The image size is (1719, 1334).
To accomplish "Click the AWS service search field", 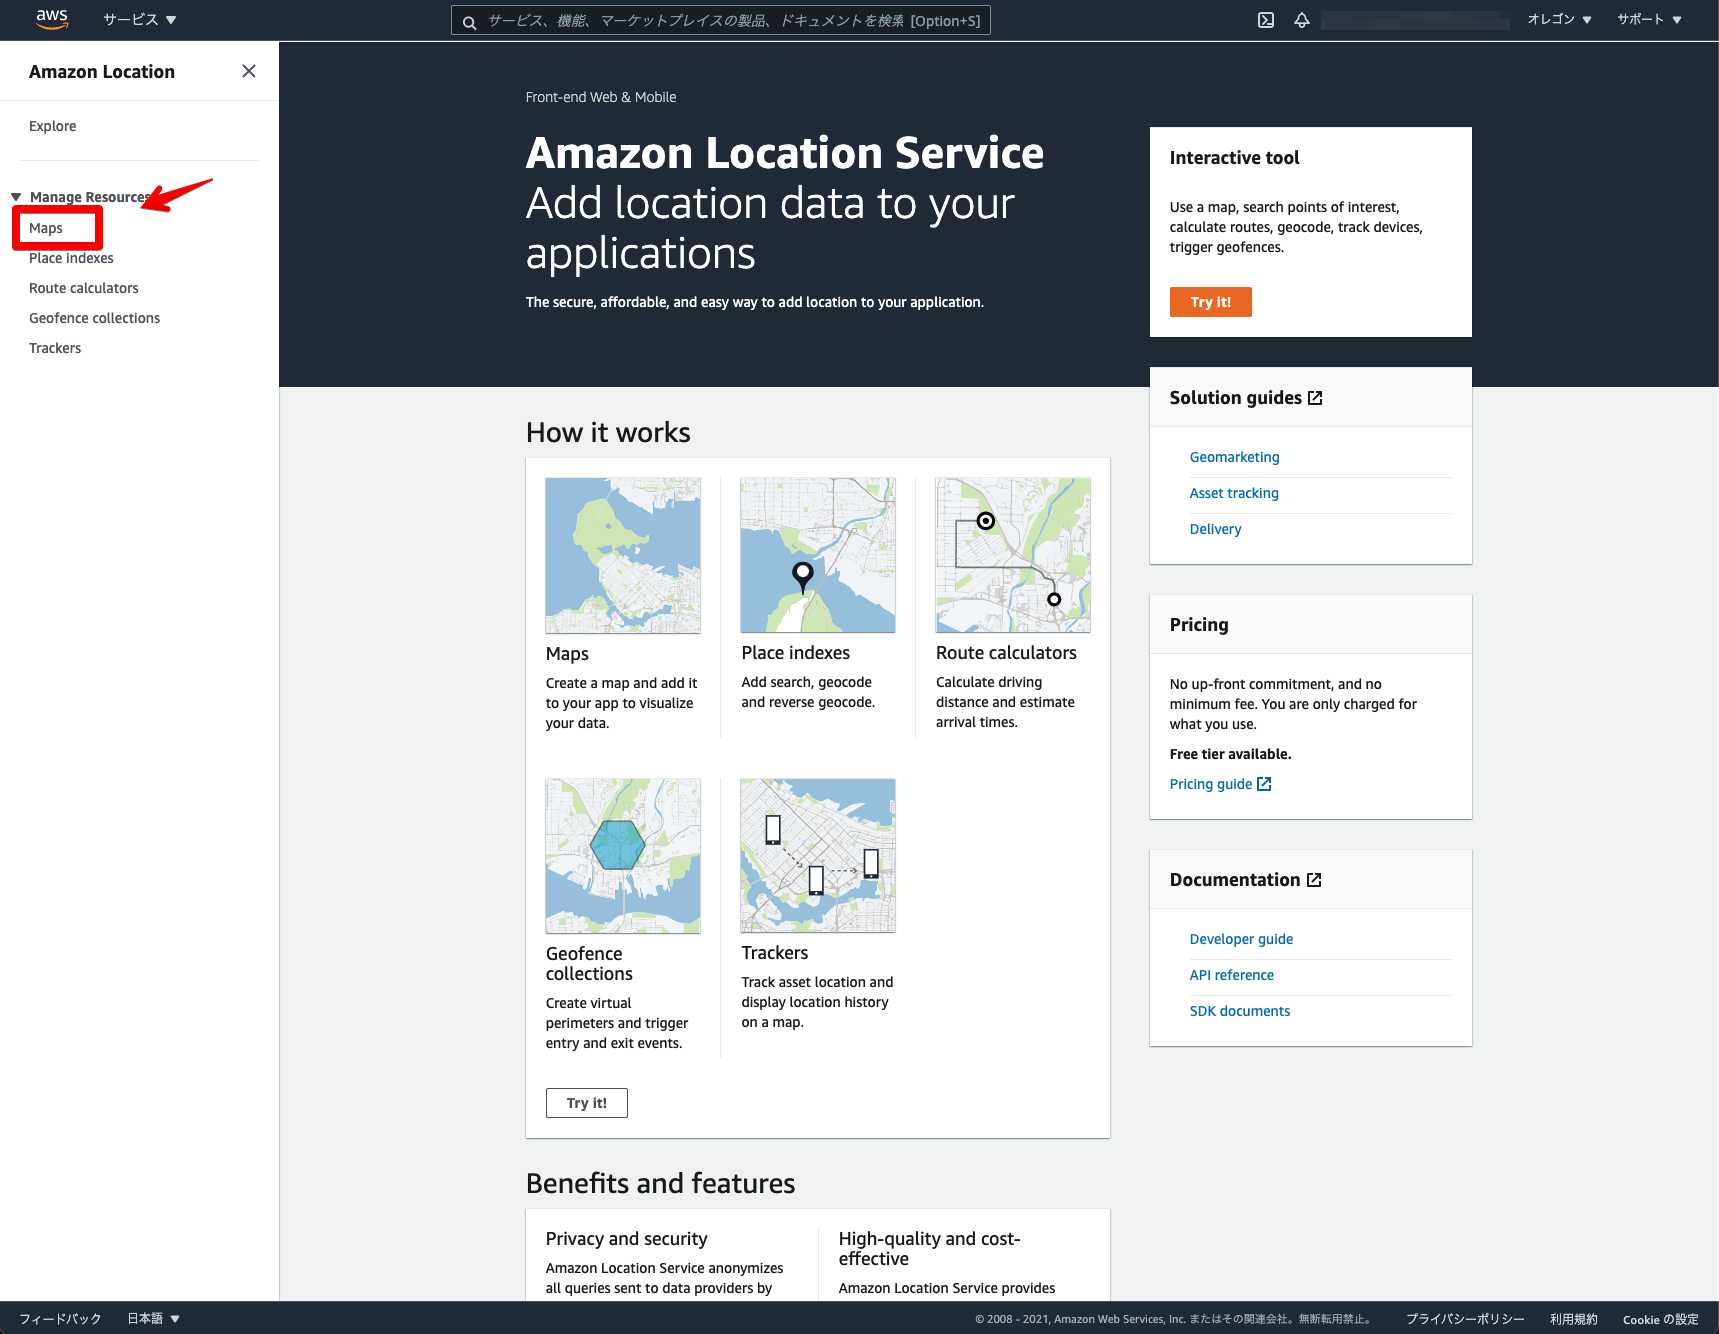I will pos(721,21).
